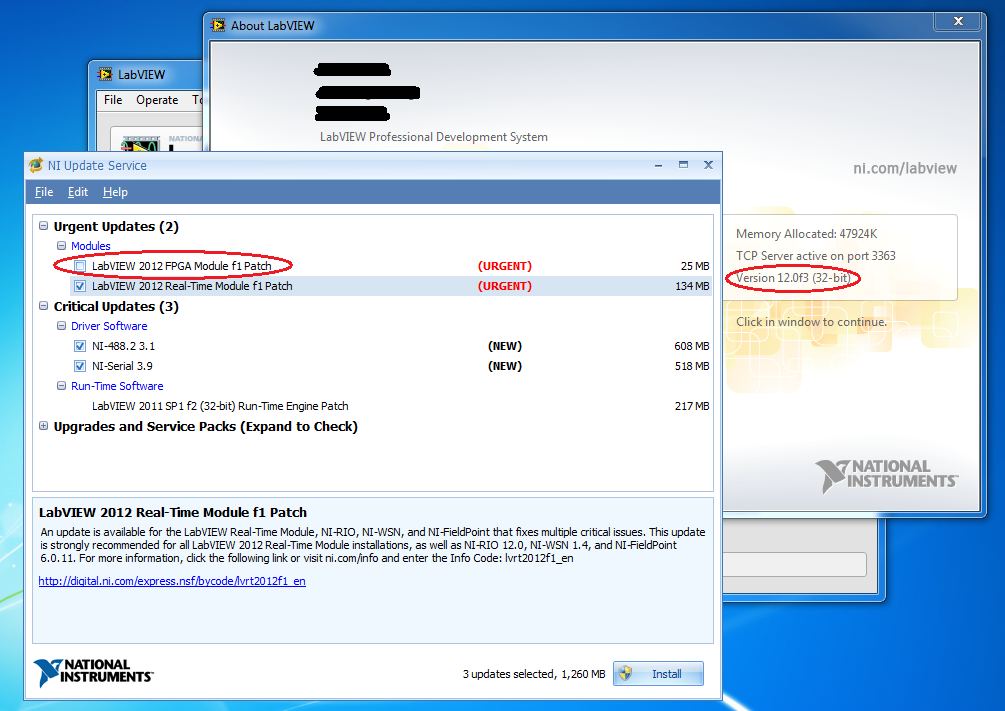The height and width of the screenshot is (711, 1005).
Task: Collapse the Driver Software subgroup
Action: click(62, 326)
